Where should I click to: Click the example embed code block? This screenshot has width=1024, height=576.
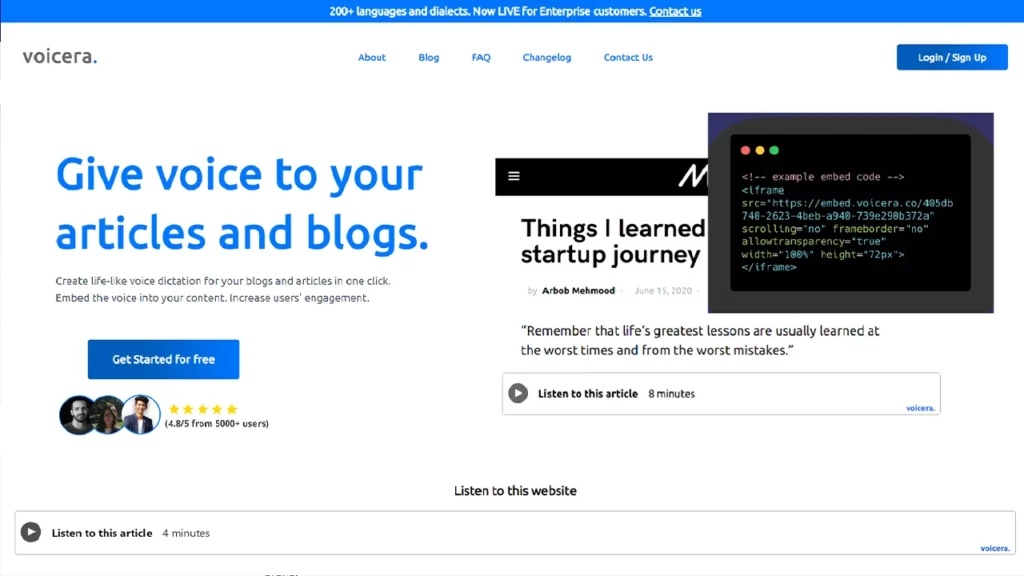[849, 222]
